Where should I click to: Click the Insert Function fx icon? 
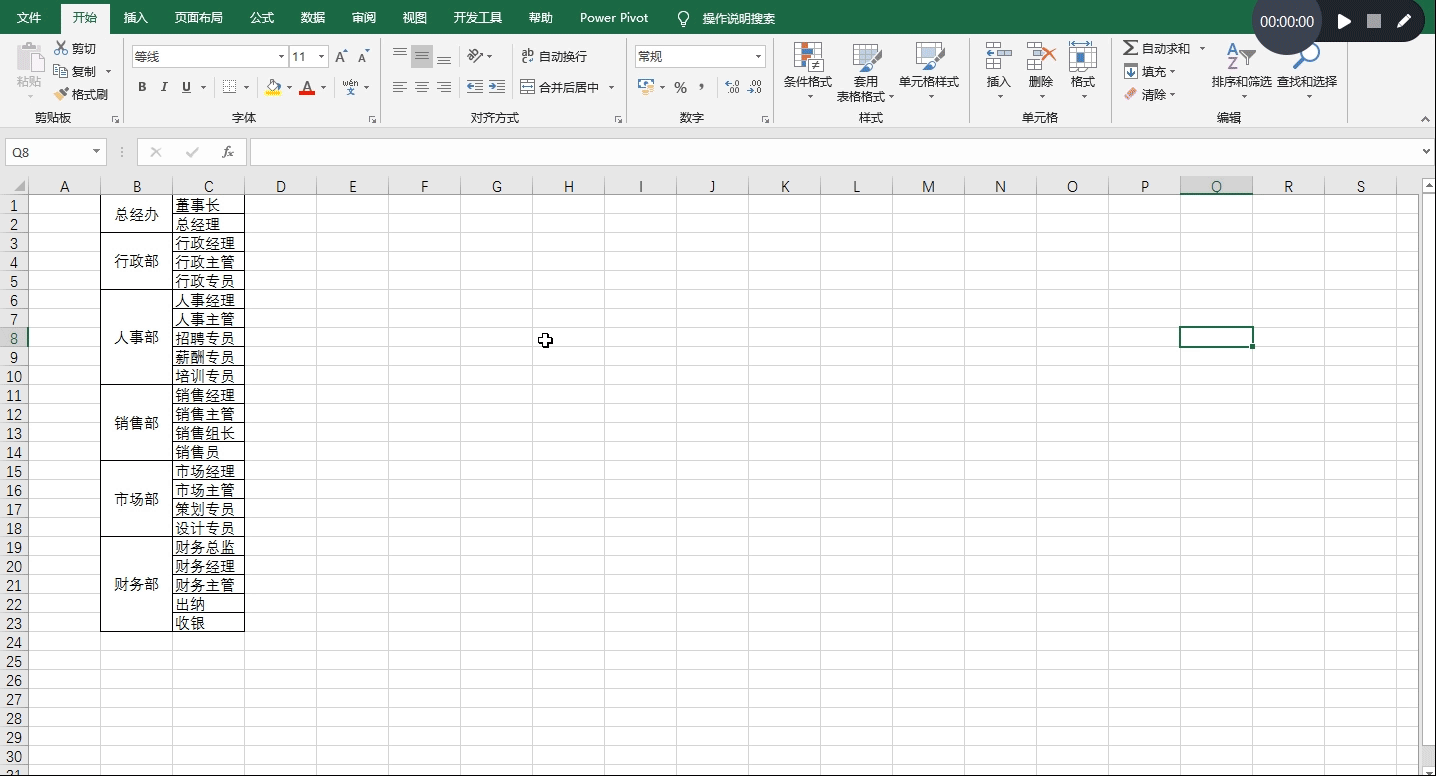click(228, 152)
